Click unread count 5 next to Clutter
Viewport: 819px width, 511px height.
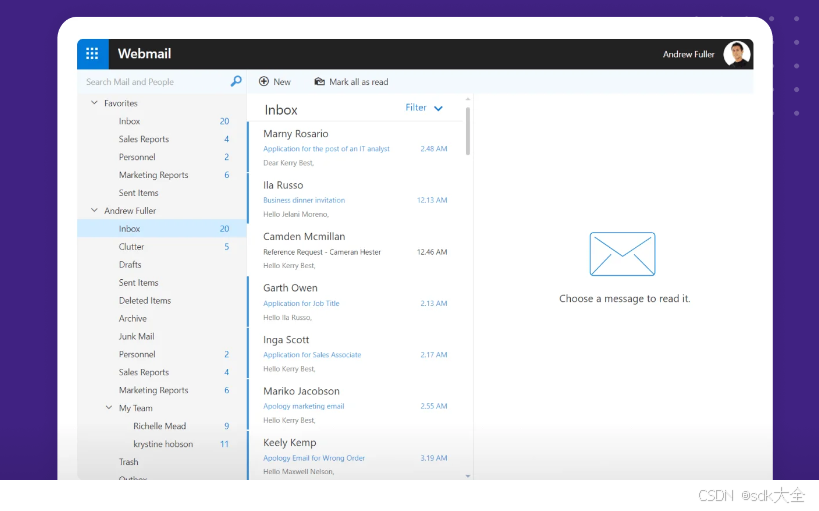[x=227, y=247]
